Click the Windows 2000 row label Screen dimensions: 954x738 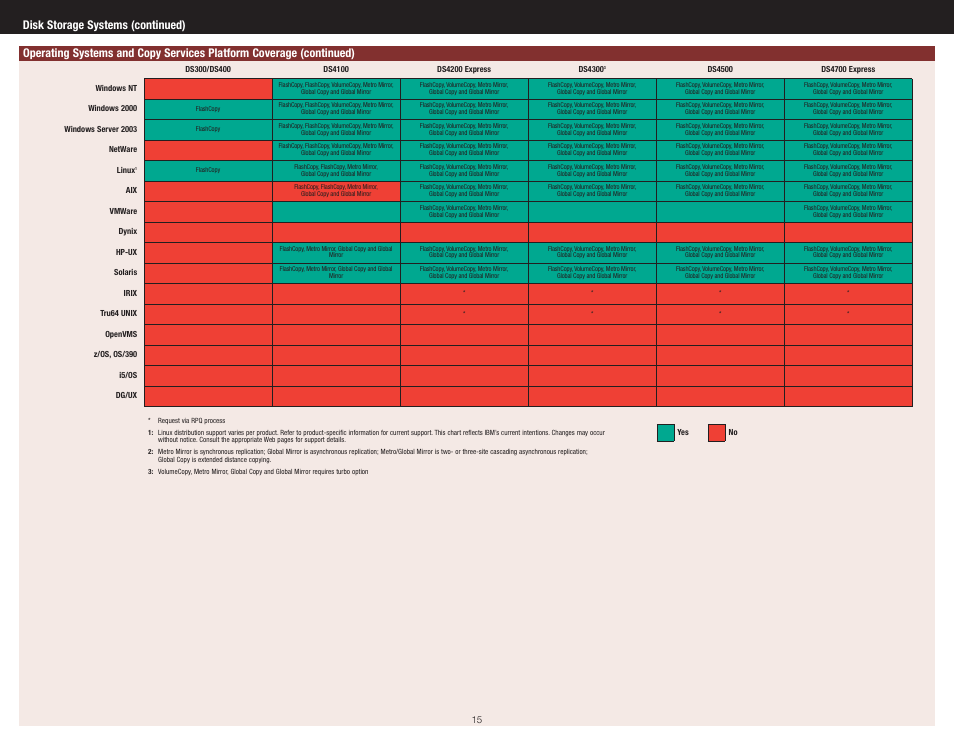pyautogui.click(x=113, y=108)
